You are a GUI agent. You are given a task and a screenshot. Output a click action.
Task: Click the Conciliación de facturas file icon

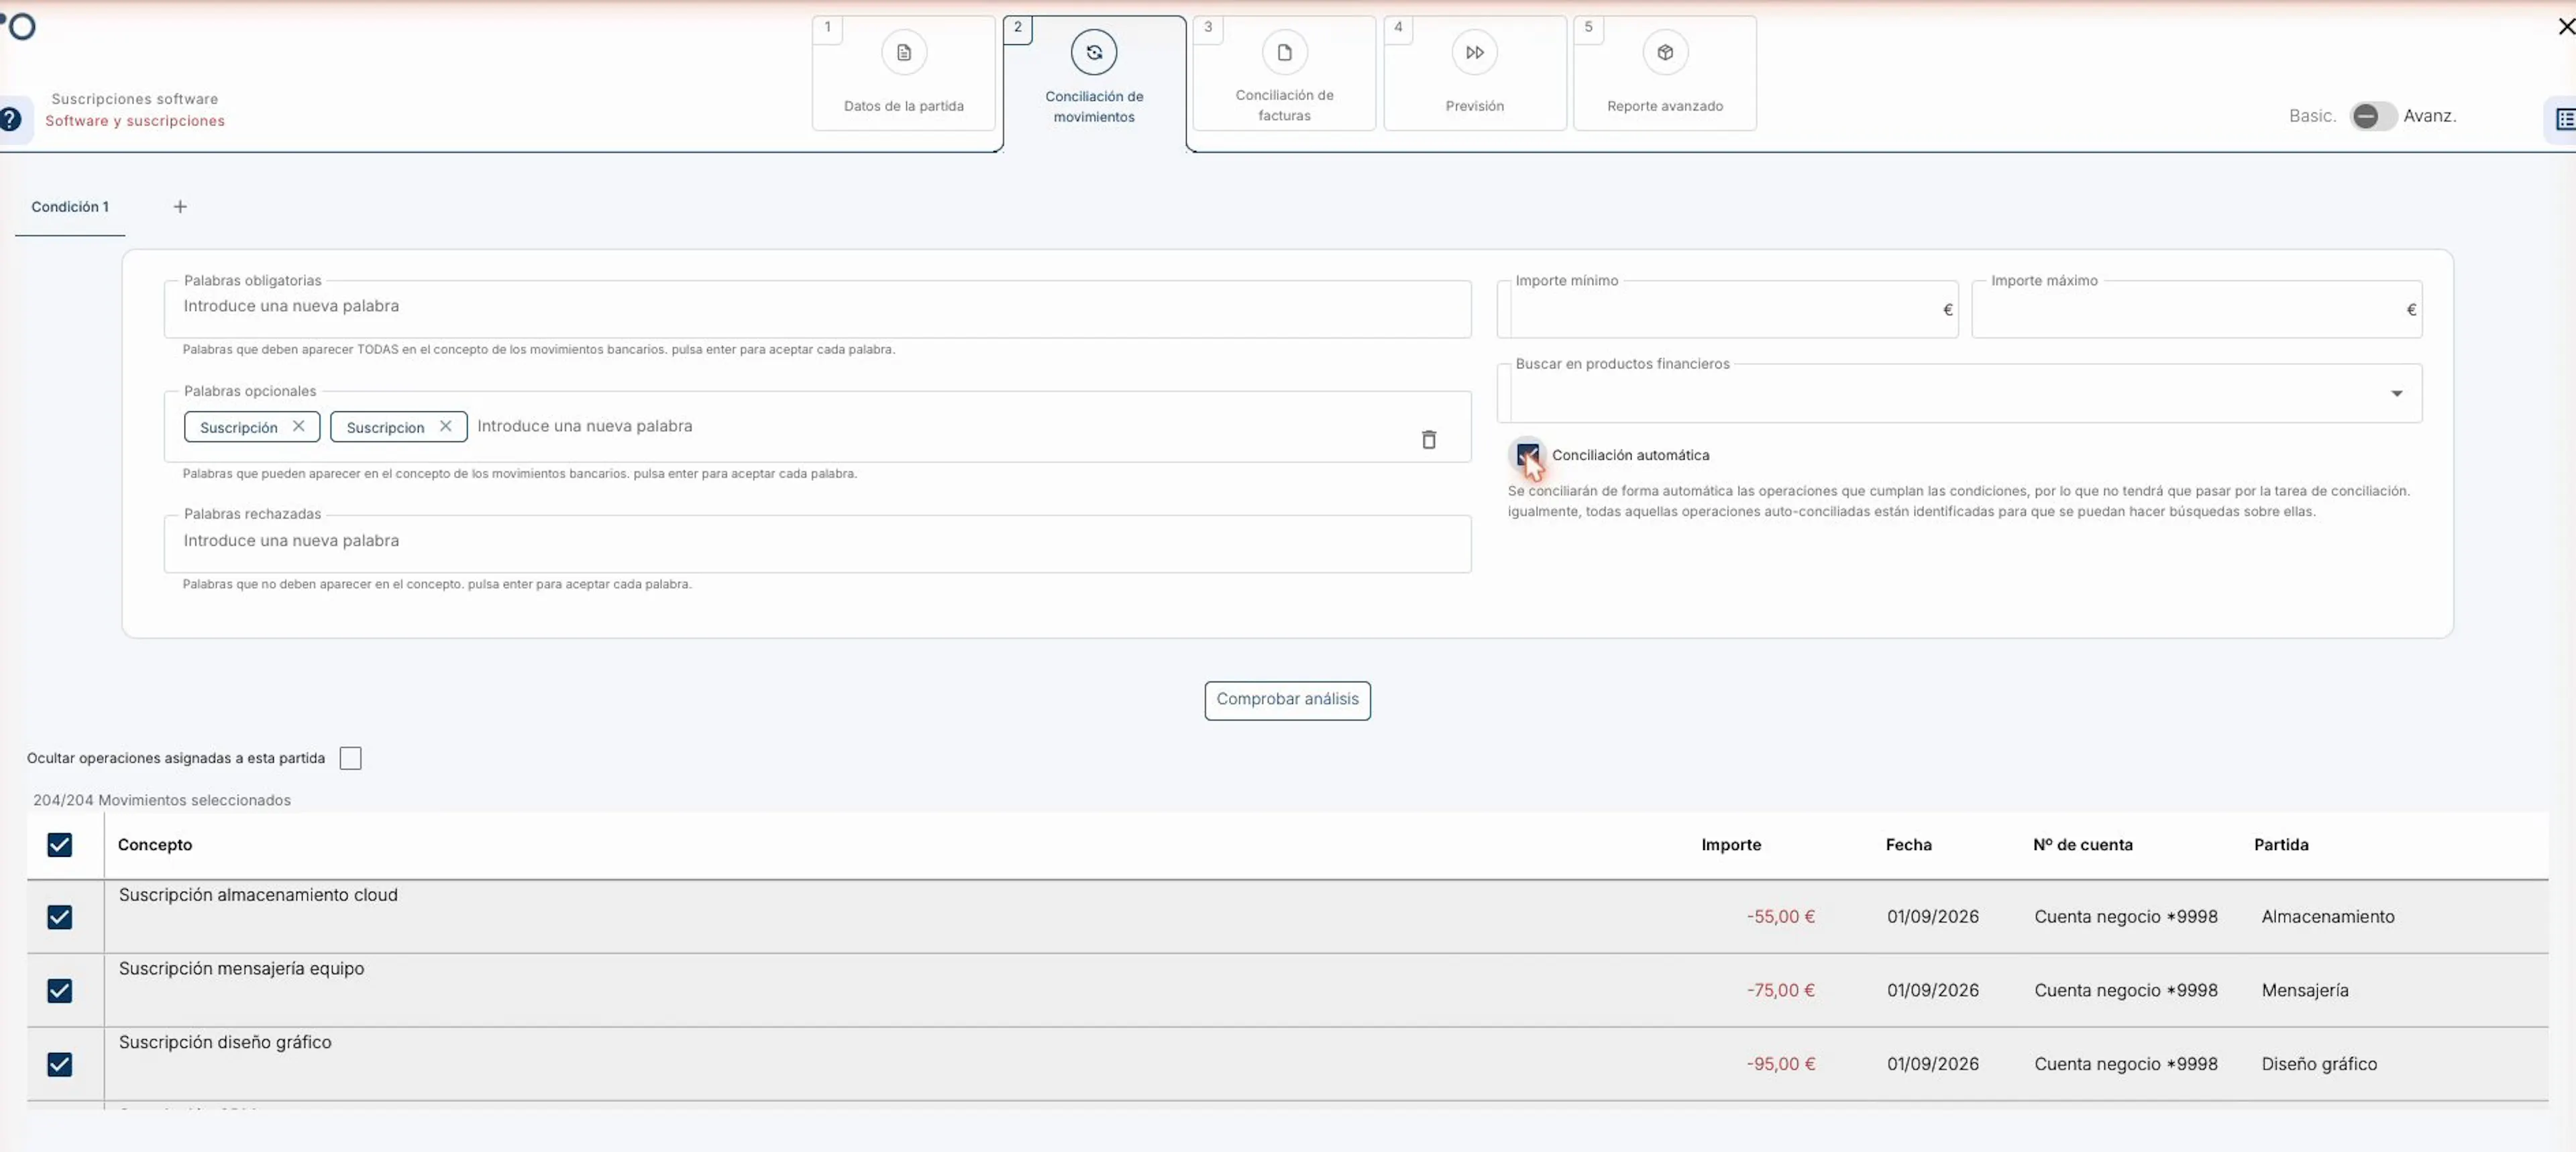click(1284, 52)
